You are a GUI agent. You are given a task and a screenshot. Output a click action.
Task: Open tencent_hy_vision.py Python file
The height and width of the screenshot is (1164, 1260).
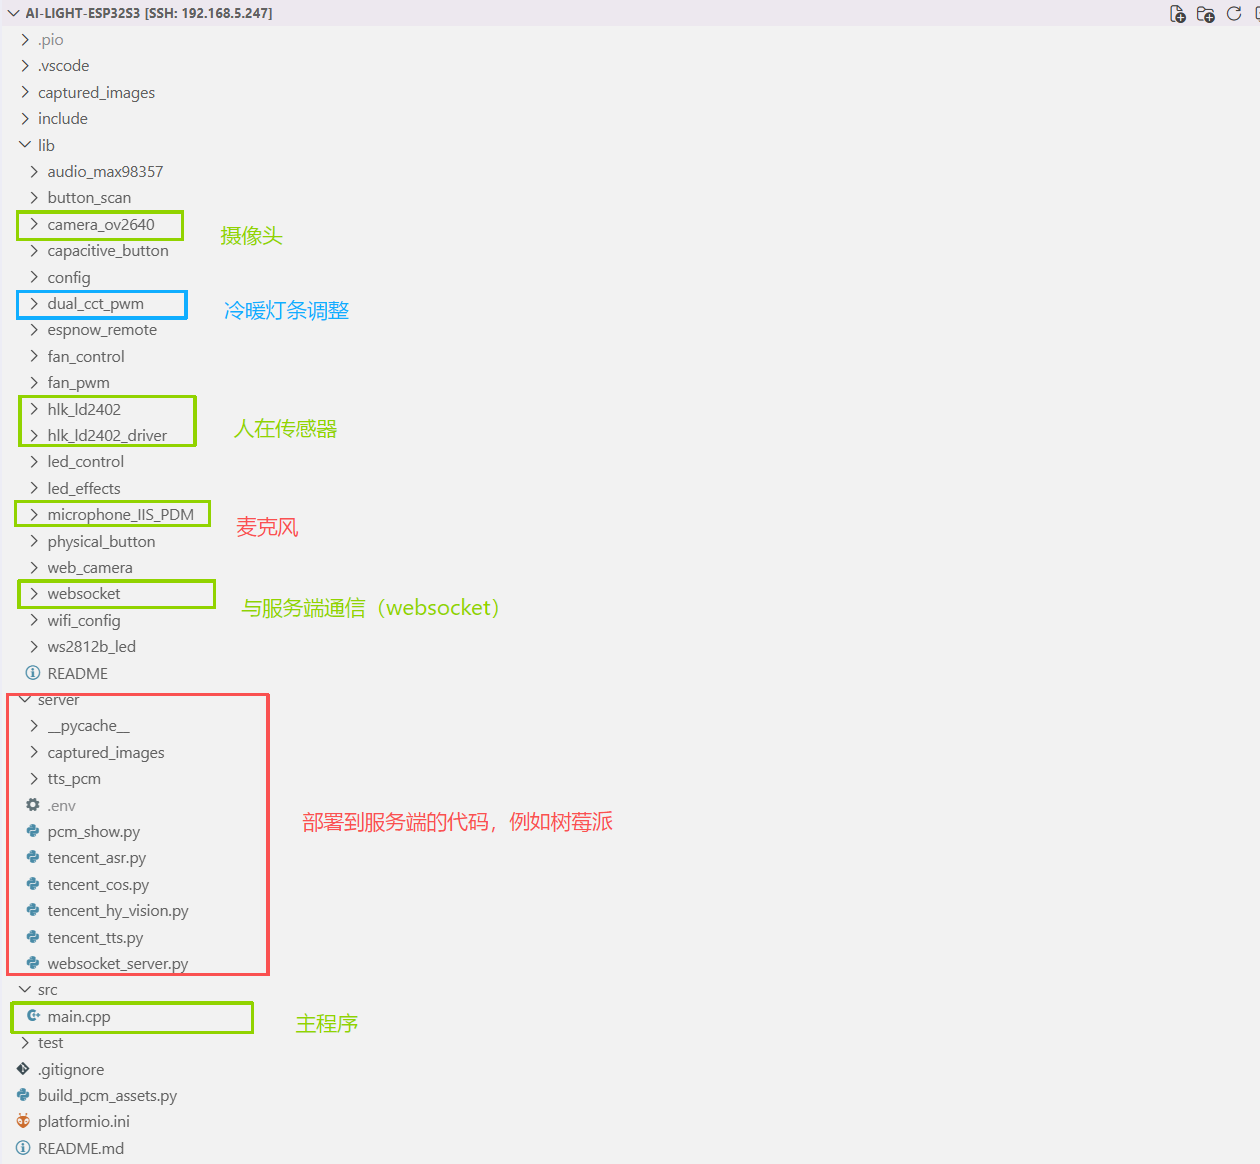pos(118,910)
